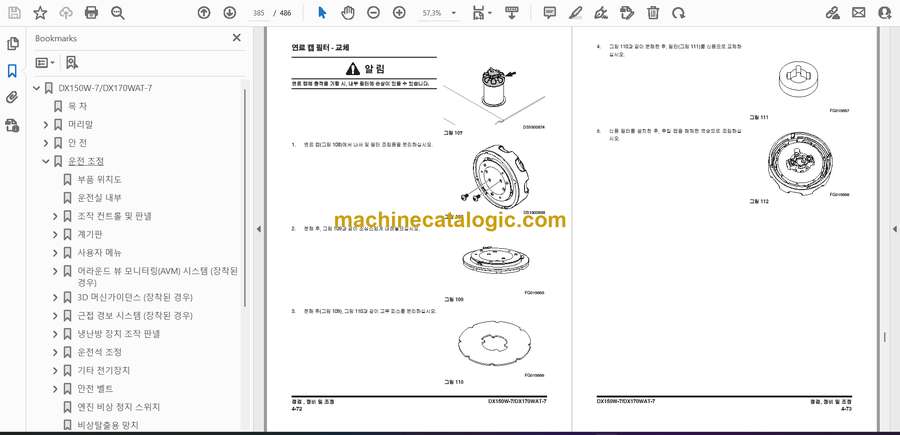Expand the 안 전 bookmark
Screen dimensions: 900x435
click(46, 143)
